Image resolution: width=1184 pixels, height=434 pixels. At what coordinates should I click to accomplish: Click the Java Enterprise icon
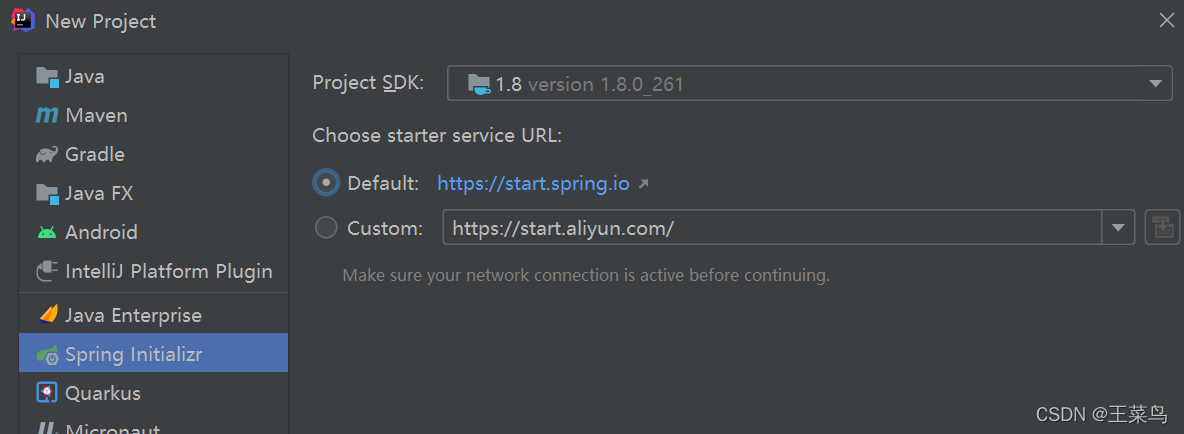[x=48, y=315]
